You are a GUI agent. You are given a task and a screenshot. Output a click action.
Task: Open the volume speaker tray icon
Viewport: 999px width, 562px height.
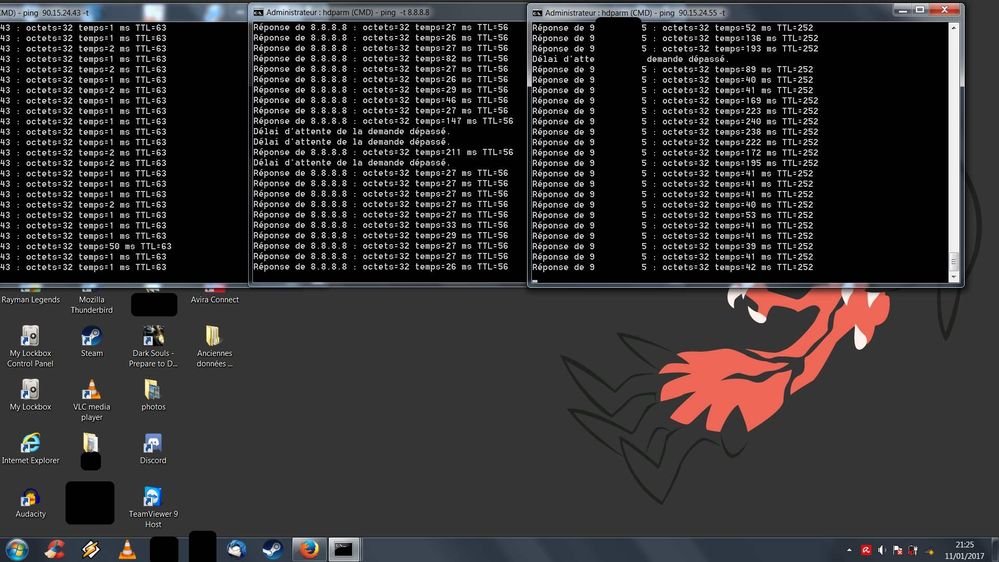[882, 551]
